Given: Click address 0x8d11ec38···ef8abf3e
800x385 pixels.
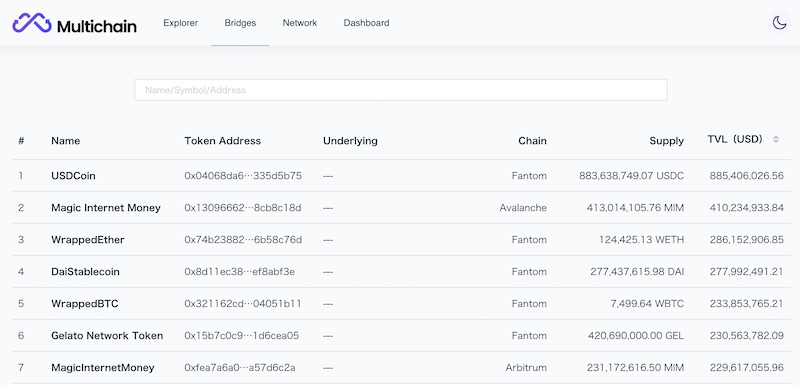Looking at the screenshot, I should (x=239, y=272).
